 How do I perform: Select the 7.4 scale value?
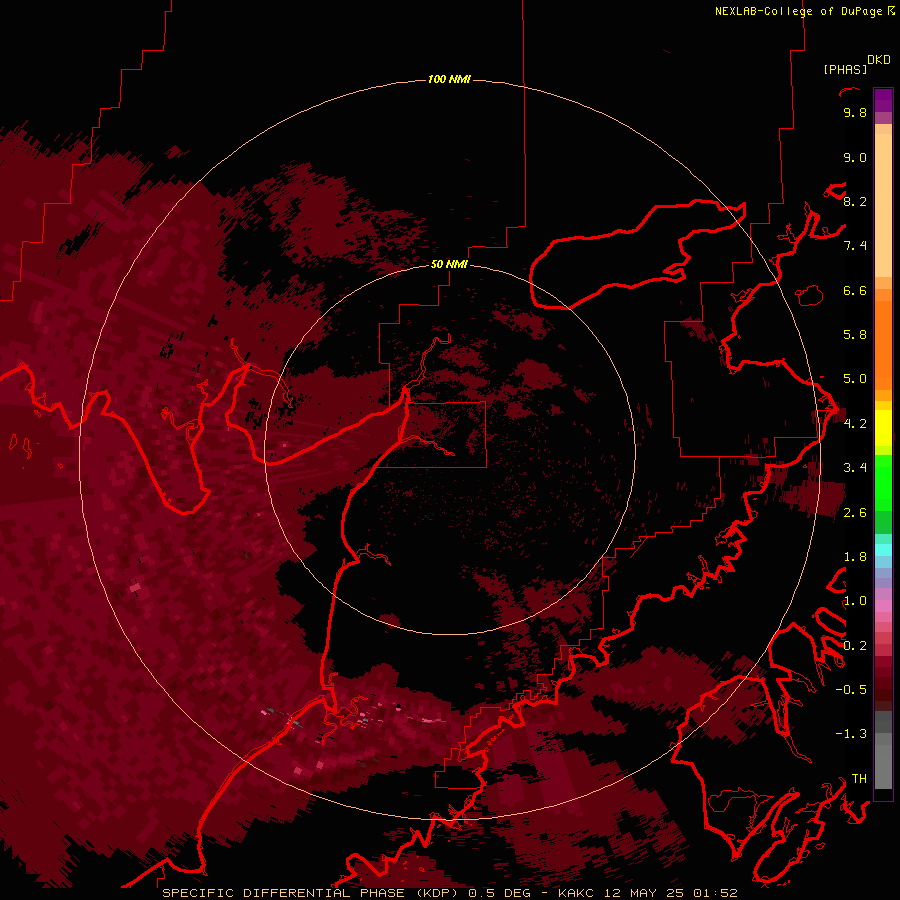pyautogui.click(x=855, y=246)
